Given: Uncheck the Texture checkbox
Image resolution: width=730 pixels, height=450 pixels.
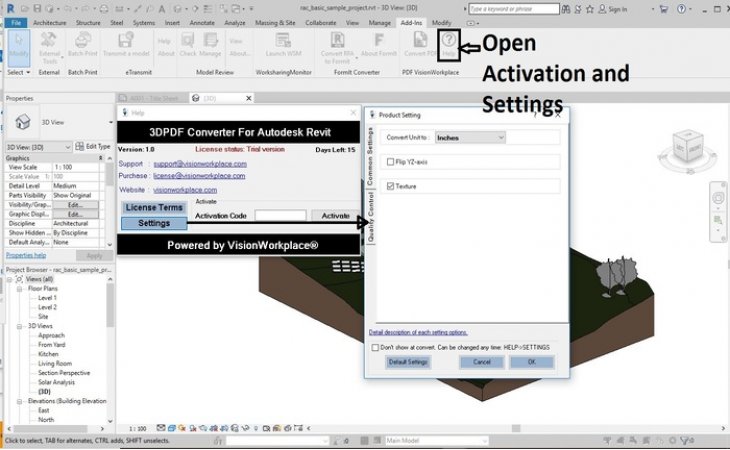Looking at the screenshot, I should [x=390, y=186].
